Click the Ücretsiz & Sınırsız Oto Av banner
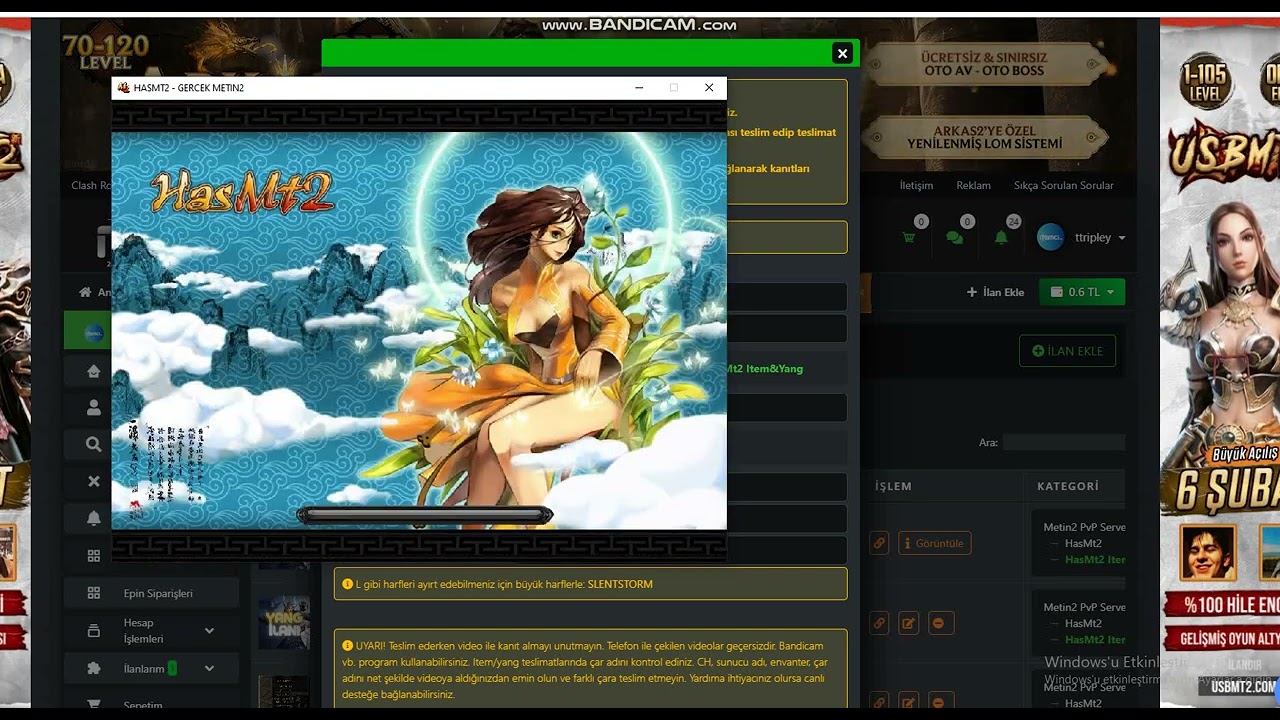1280x720 pixels. (984, 64)
